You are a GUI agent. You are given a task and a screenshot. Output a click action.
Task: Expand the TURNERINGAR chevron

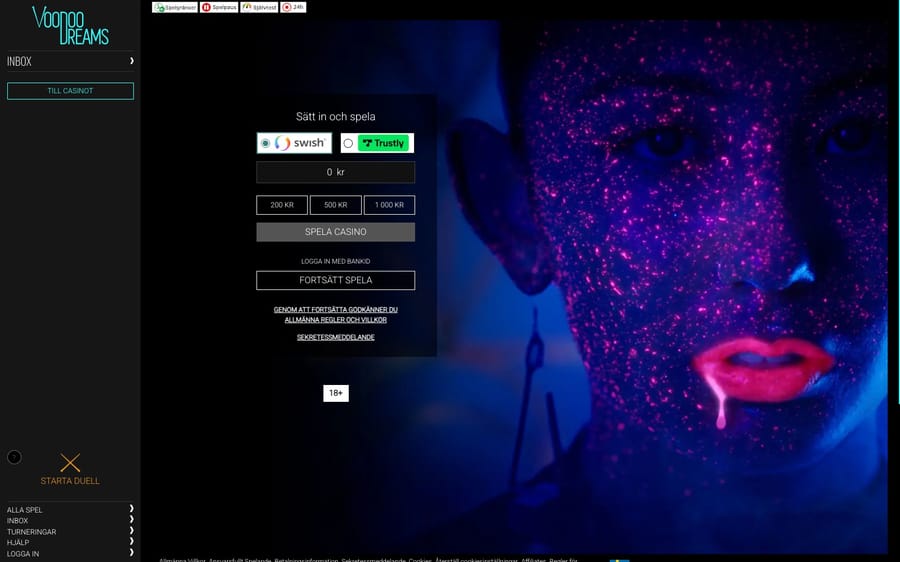click(x=131, y=532)
